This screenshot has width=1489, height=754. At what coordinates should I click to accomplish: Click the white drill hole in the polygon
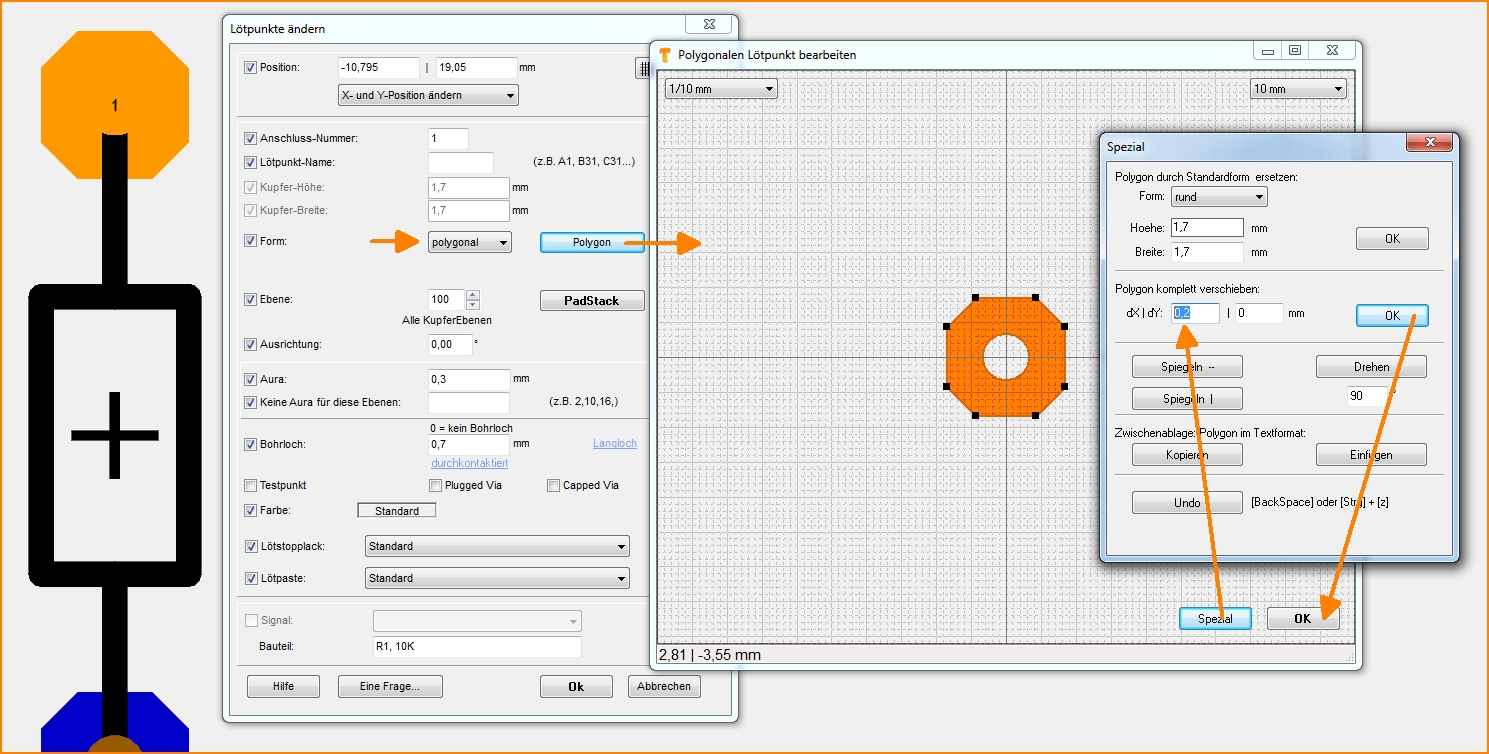pyautogui.click(x=1006, y=357)
